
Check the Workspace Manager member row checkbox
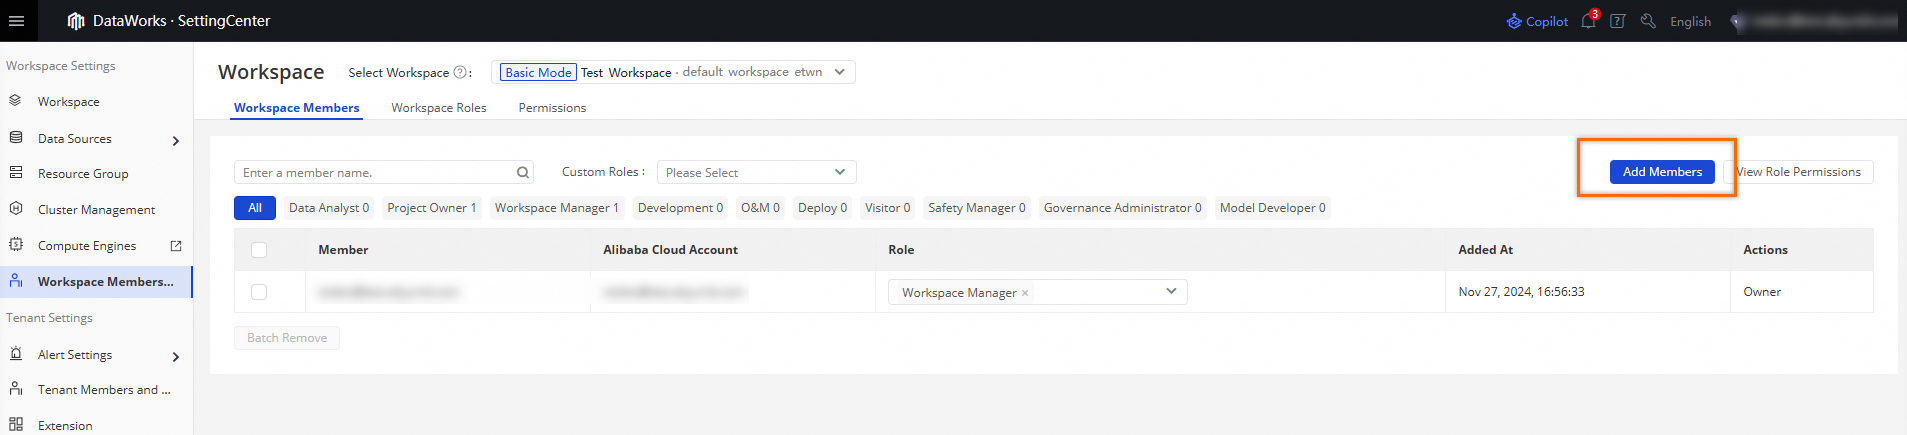point(259,292)
